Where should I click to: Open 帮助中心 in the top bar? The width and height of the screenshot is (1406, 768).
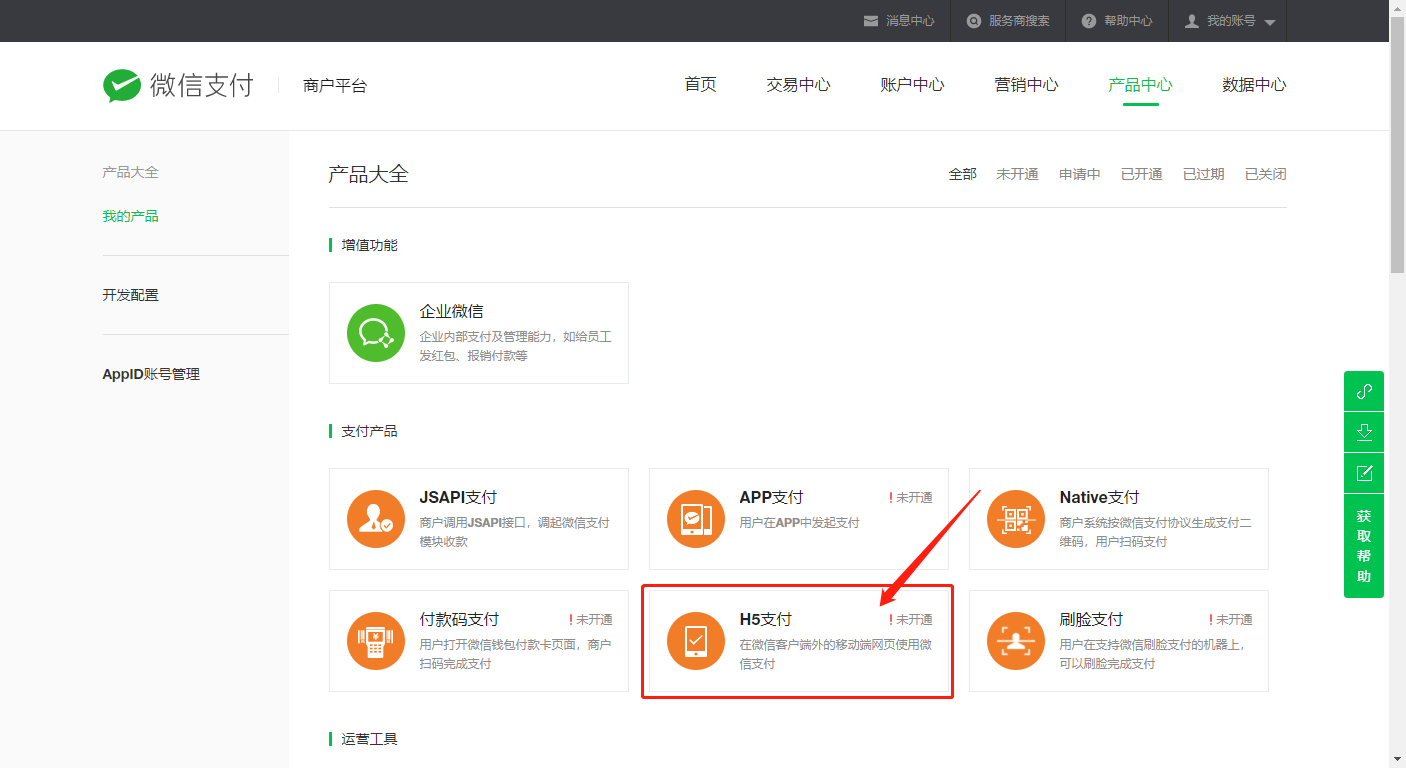tap(1128, 21)
